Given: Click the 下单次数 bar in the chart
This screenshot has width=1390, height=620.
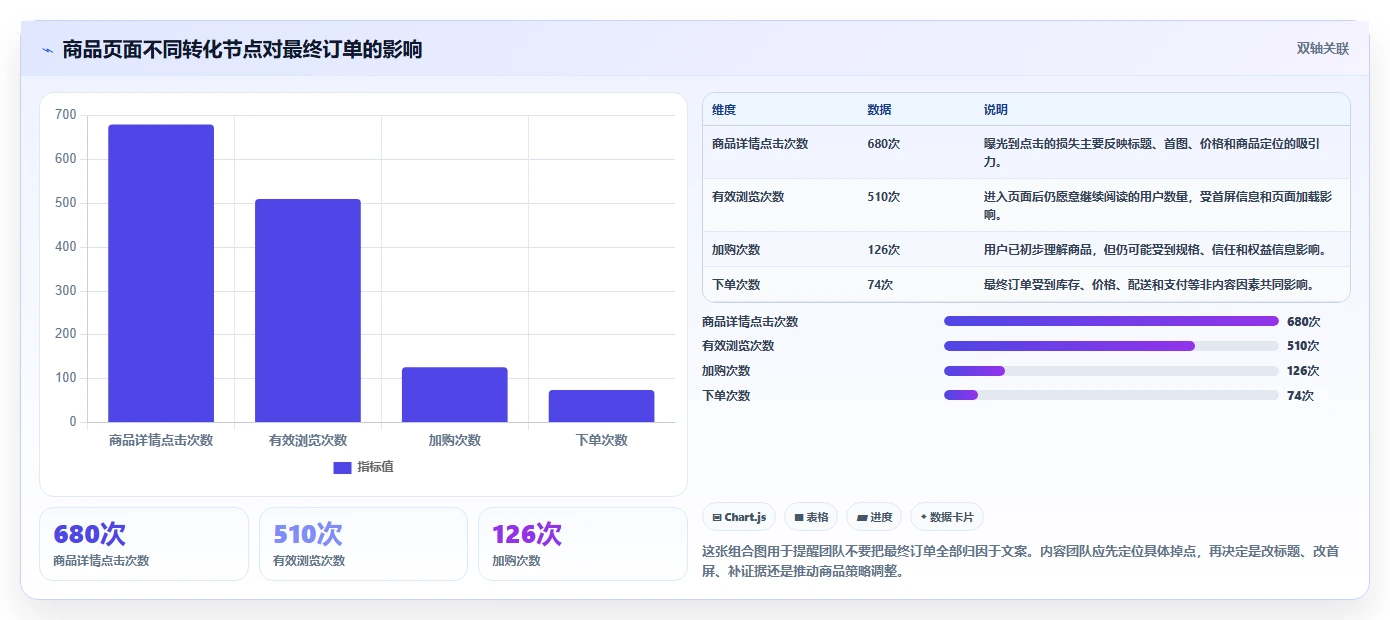Looking at the screenshot, I should coord(601,406).
